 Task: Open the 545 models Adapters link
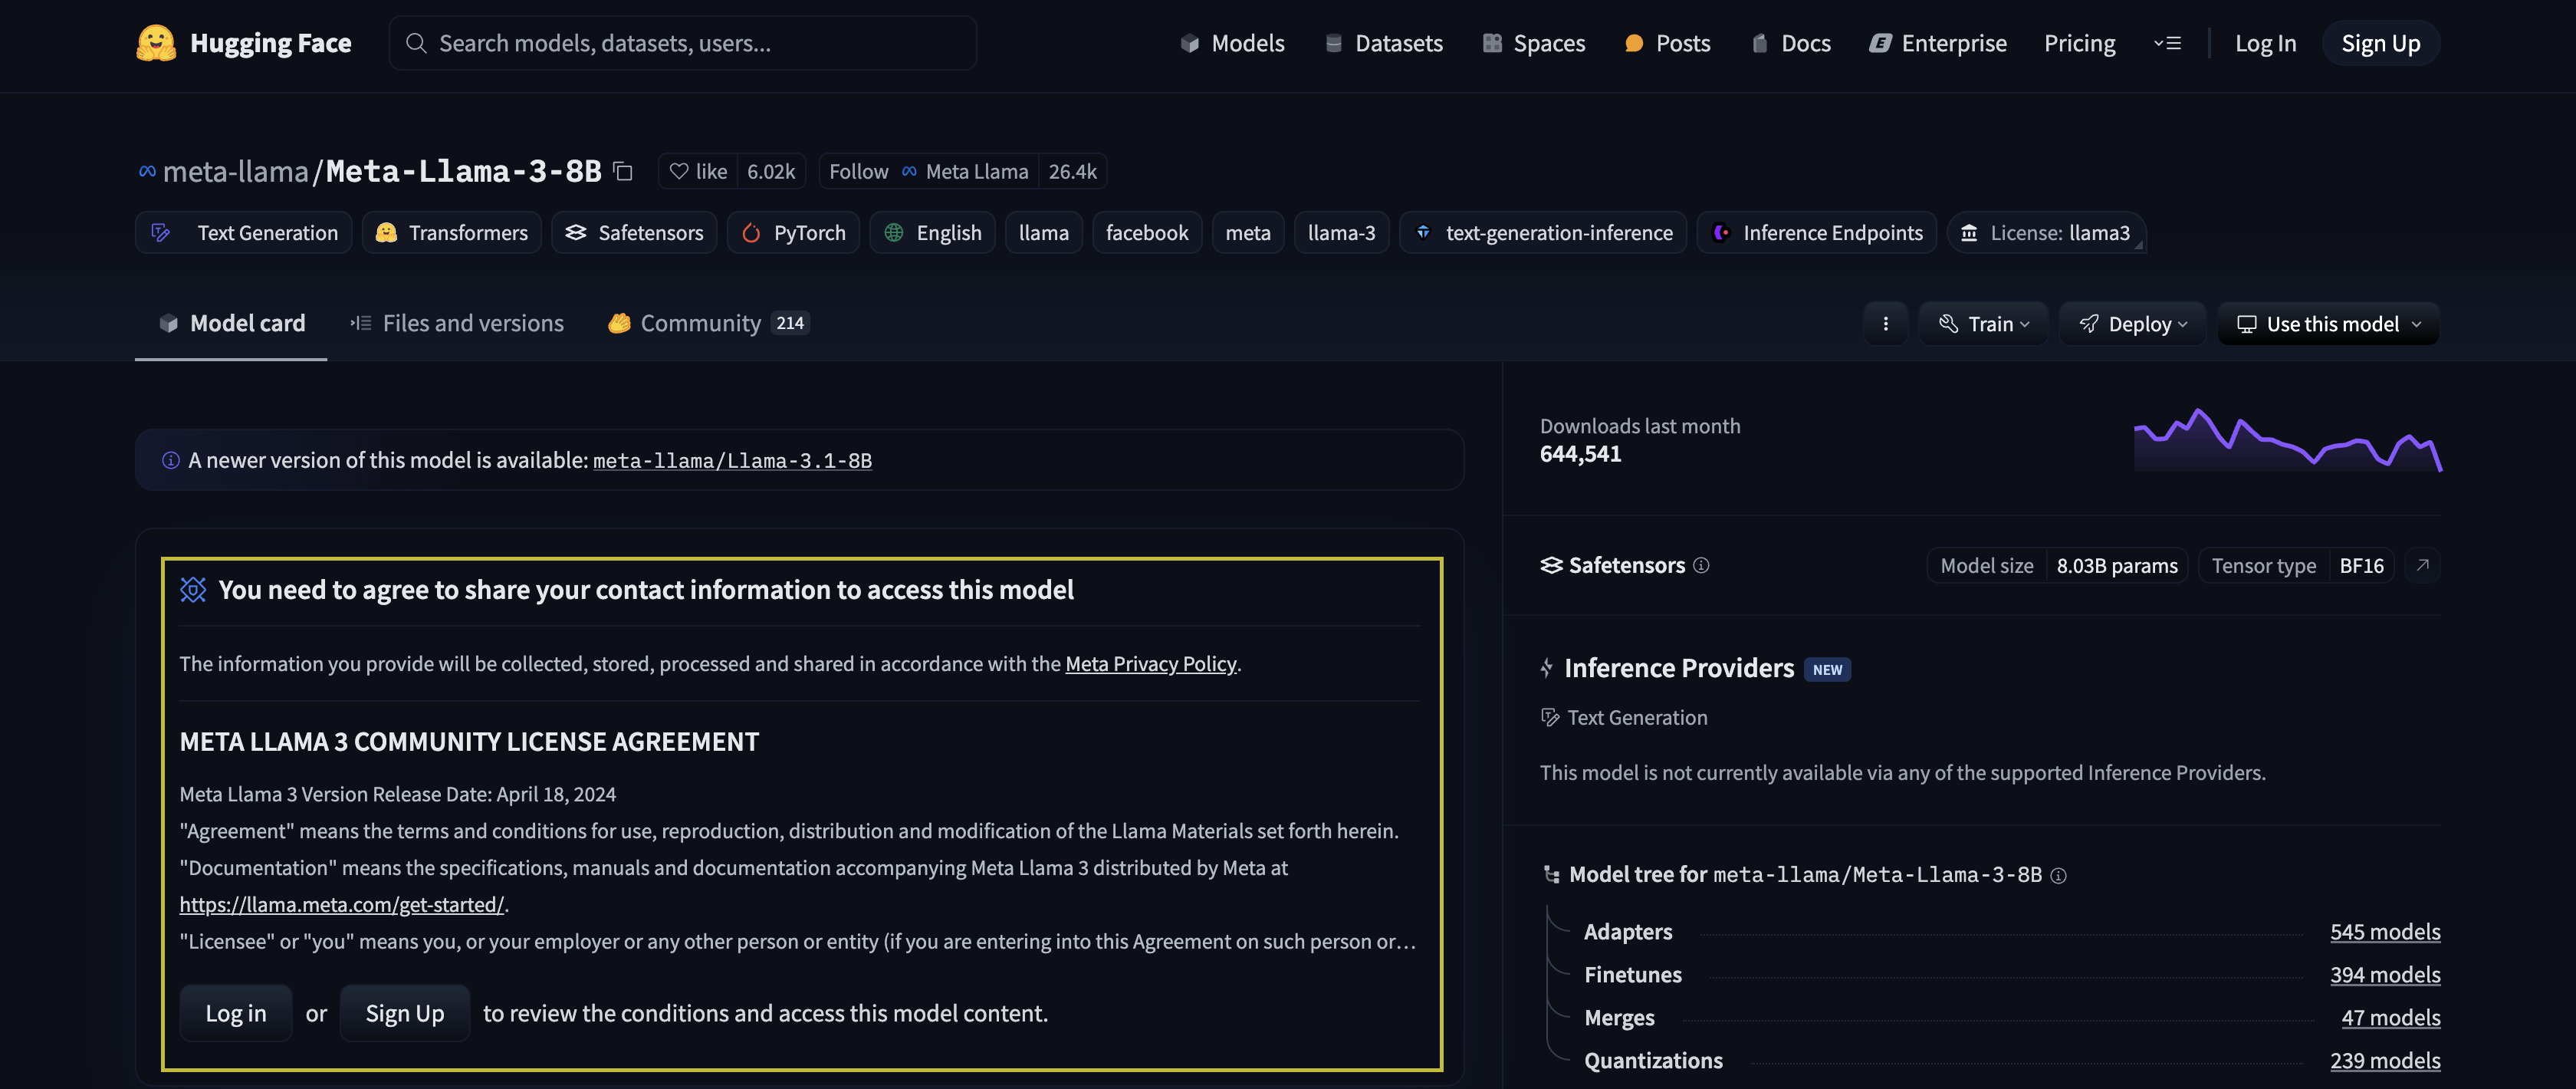point(2385,931)
